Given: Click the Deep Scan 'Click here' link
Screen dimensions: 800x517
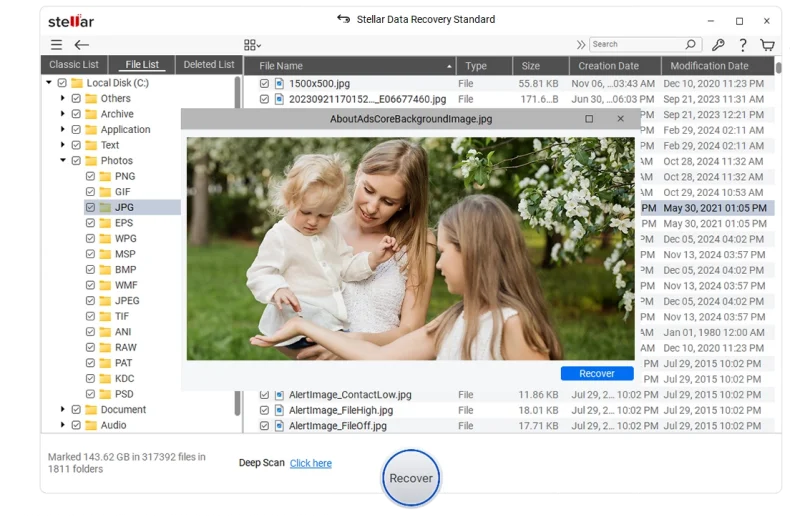Looking at the screenshot, I should [x=310, y=463].
